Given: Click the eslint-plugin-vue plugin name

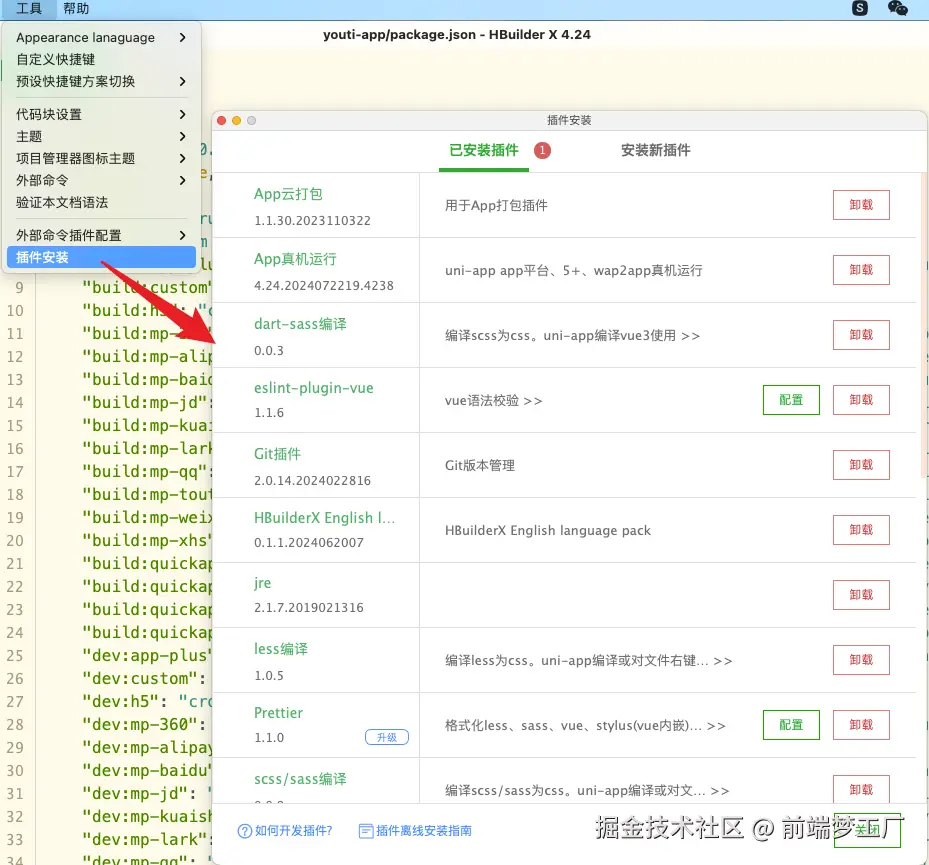Looking at the screenshot, I should (x=313, y=388).
